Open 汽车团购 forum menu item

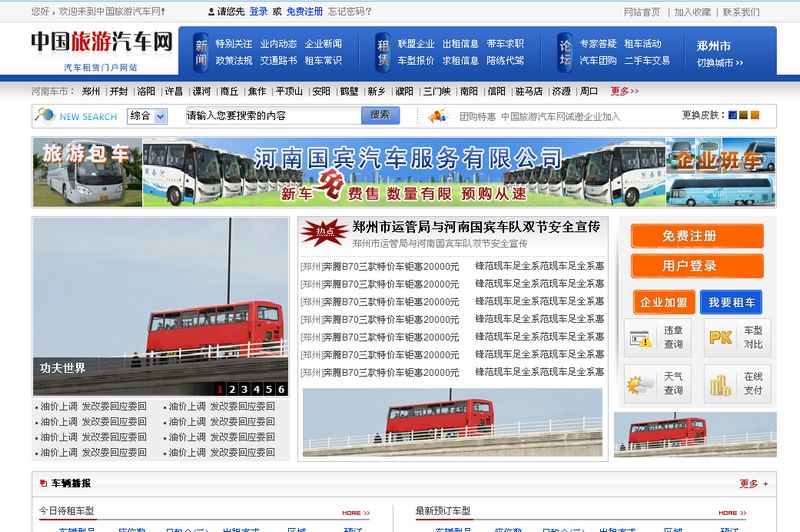point(598,60)
